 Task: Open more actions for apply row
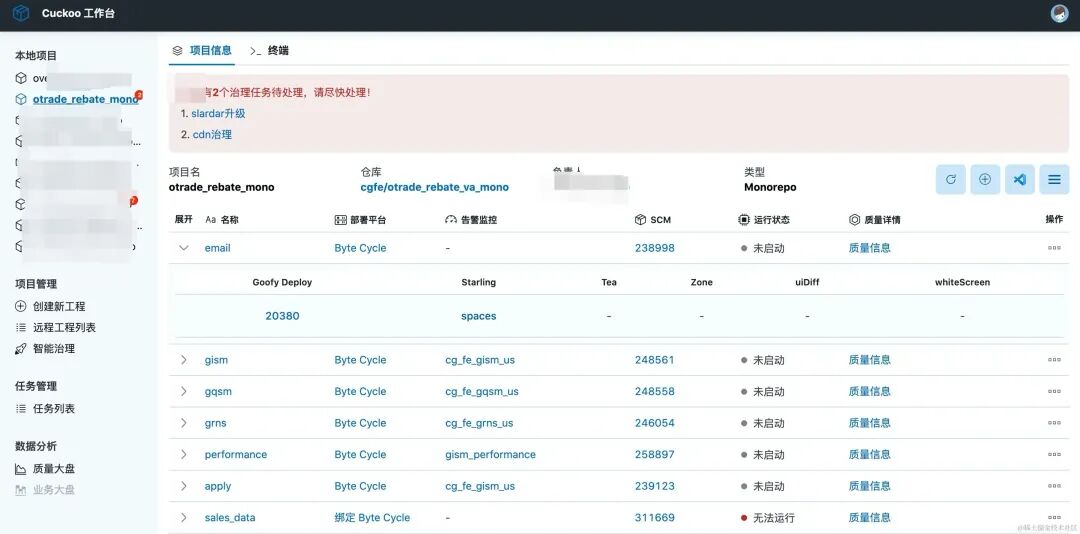click(1054, 486)
